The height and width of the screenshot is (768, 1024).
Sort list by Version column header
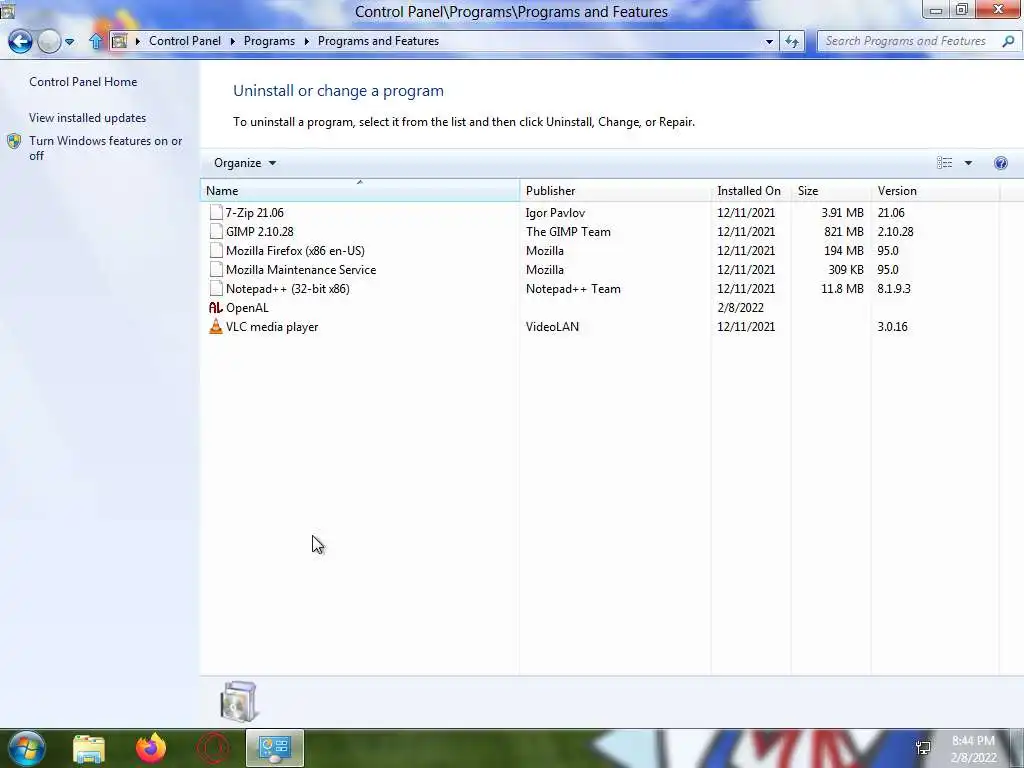(x=935, y=191)
